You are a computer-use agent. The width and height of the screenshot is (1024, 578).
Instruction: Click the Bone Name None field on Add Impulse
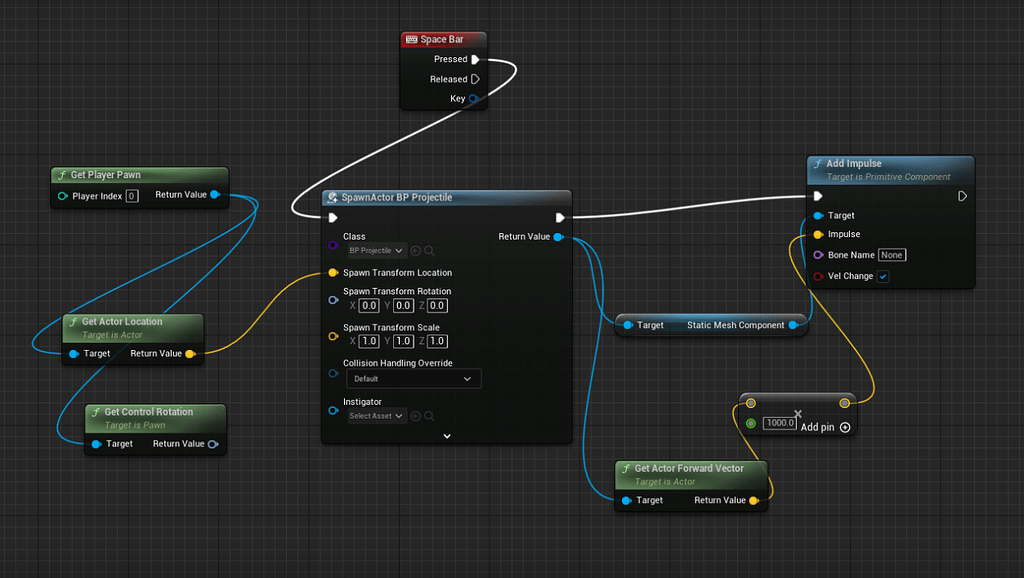(891, 255)
